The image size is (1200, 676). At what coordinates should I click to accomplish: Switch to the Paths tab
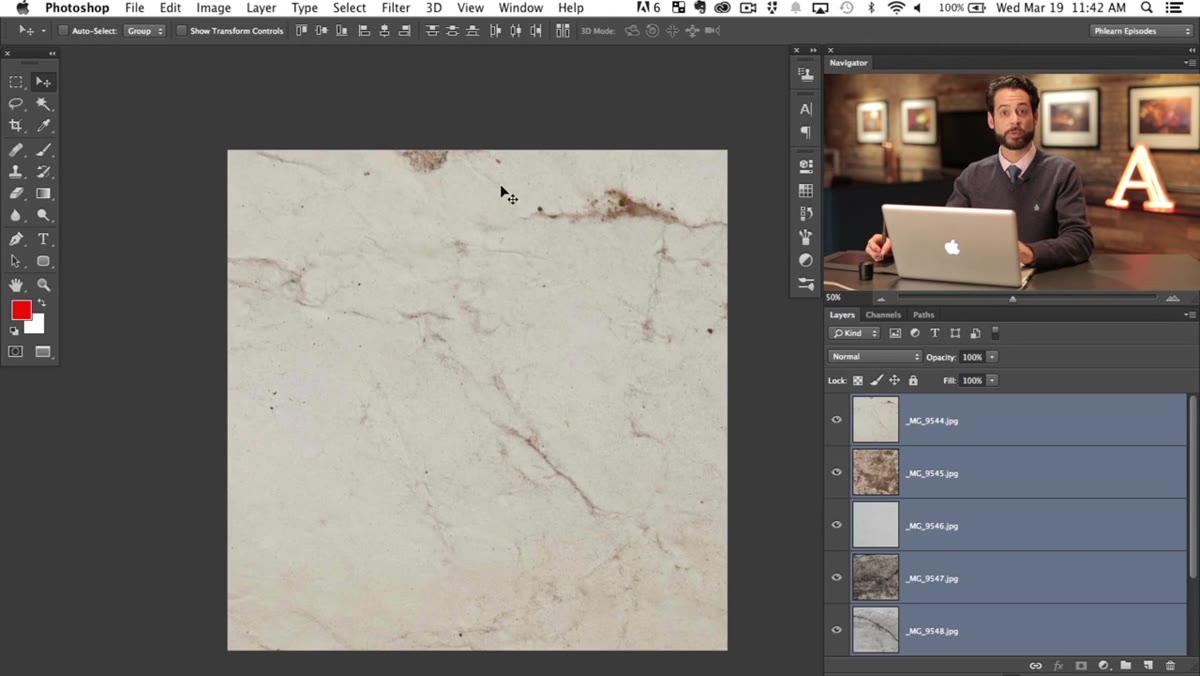[923, 315]
